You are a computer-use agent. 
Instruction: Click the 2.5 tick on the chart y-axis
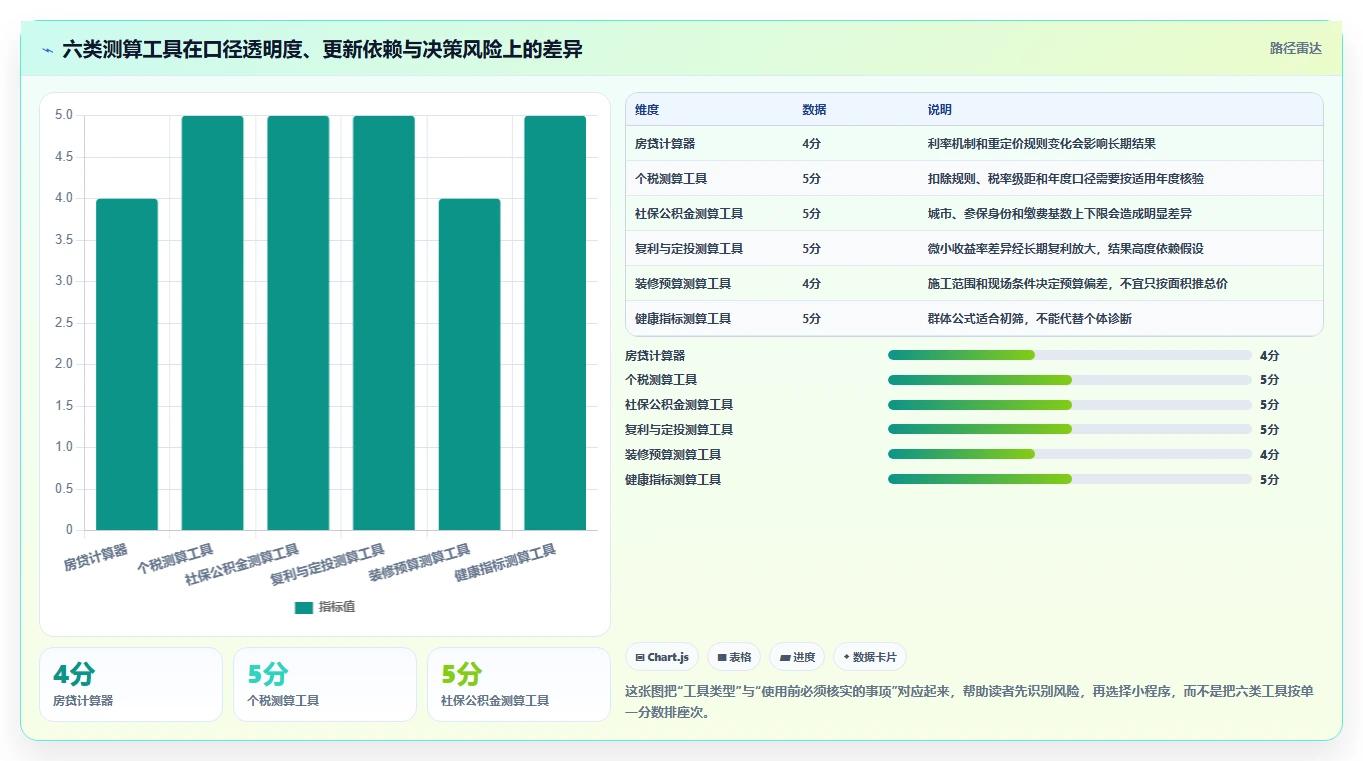(64, 323)
